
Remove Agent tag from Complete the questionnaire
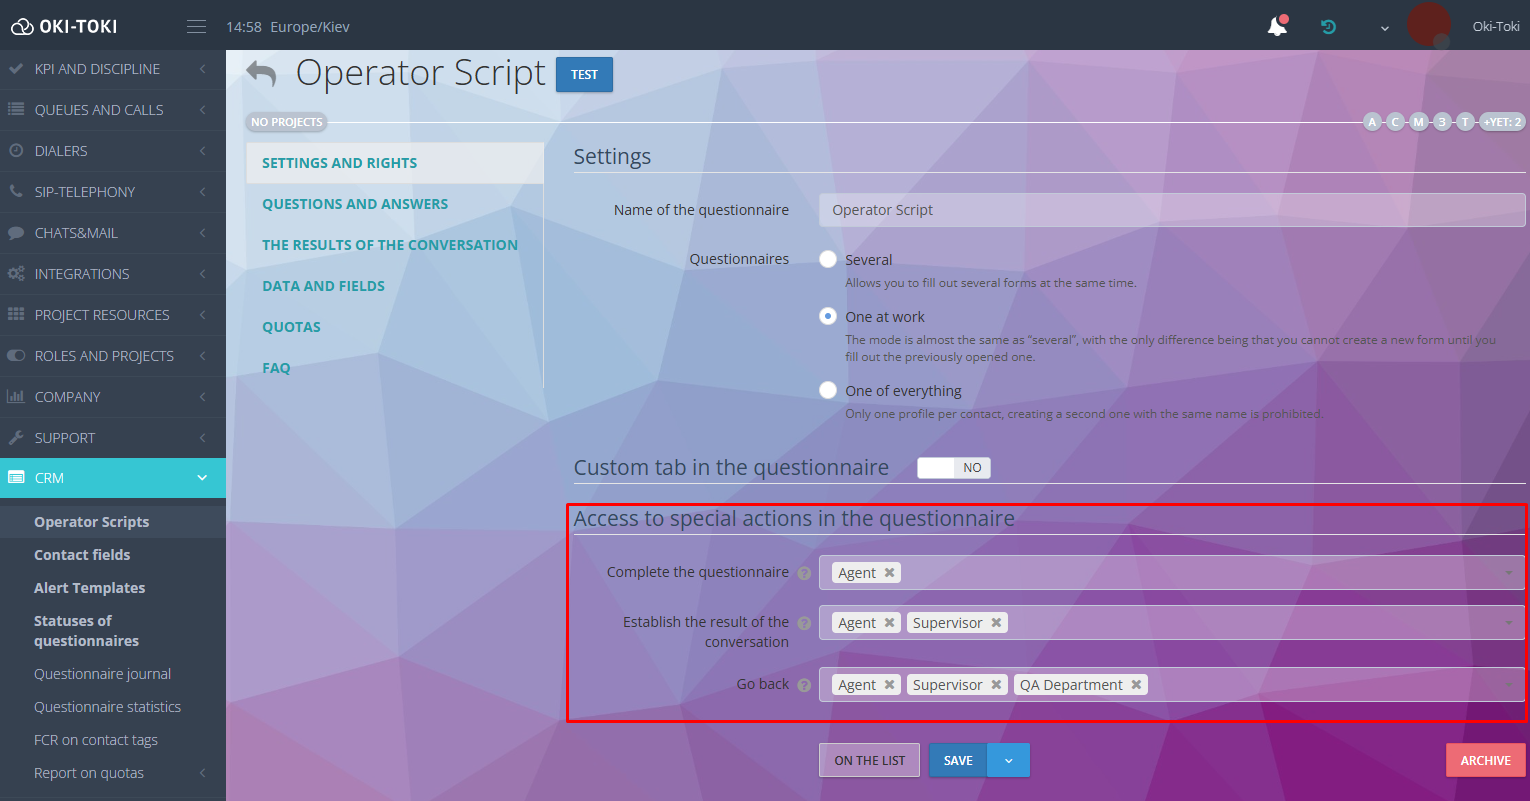tap(889, 573)
